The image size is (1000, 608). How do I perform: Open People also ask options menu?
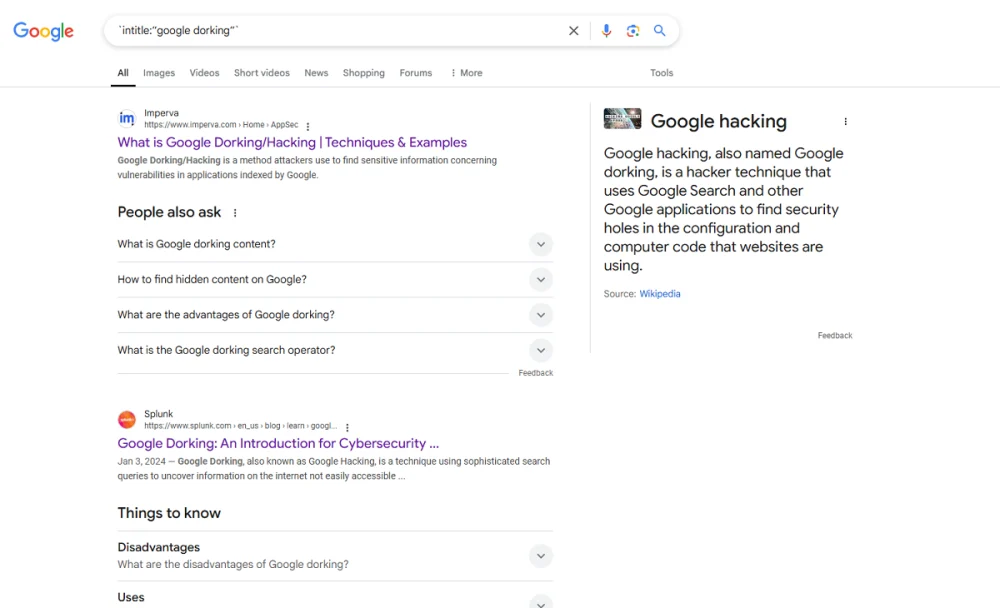pyautogui.click(x=235, y=213)
